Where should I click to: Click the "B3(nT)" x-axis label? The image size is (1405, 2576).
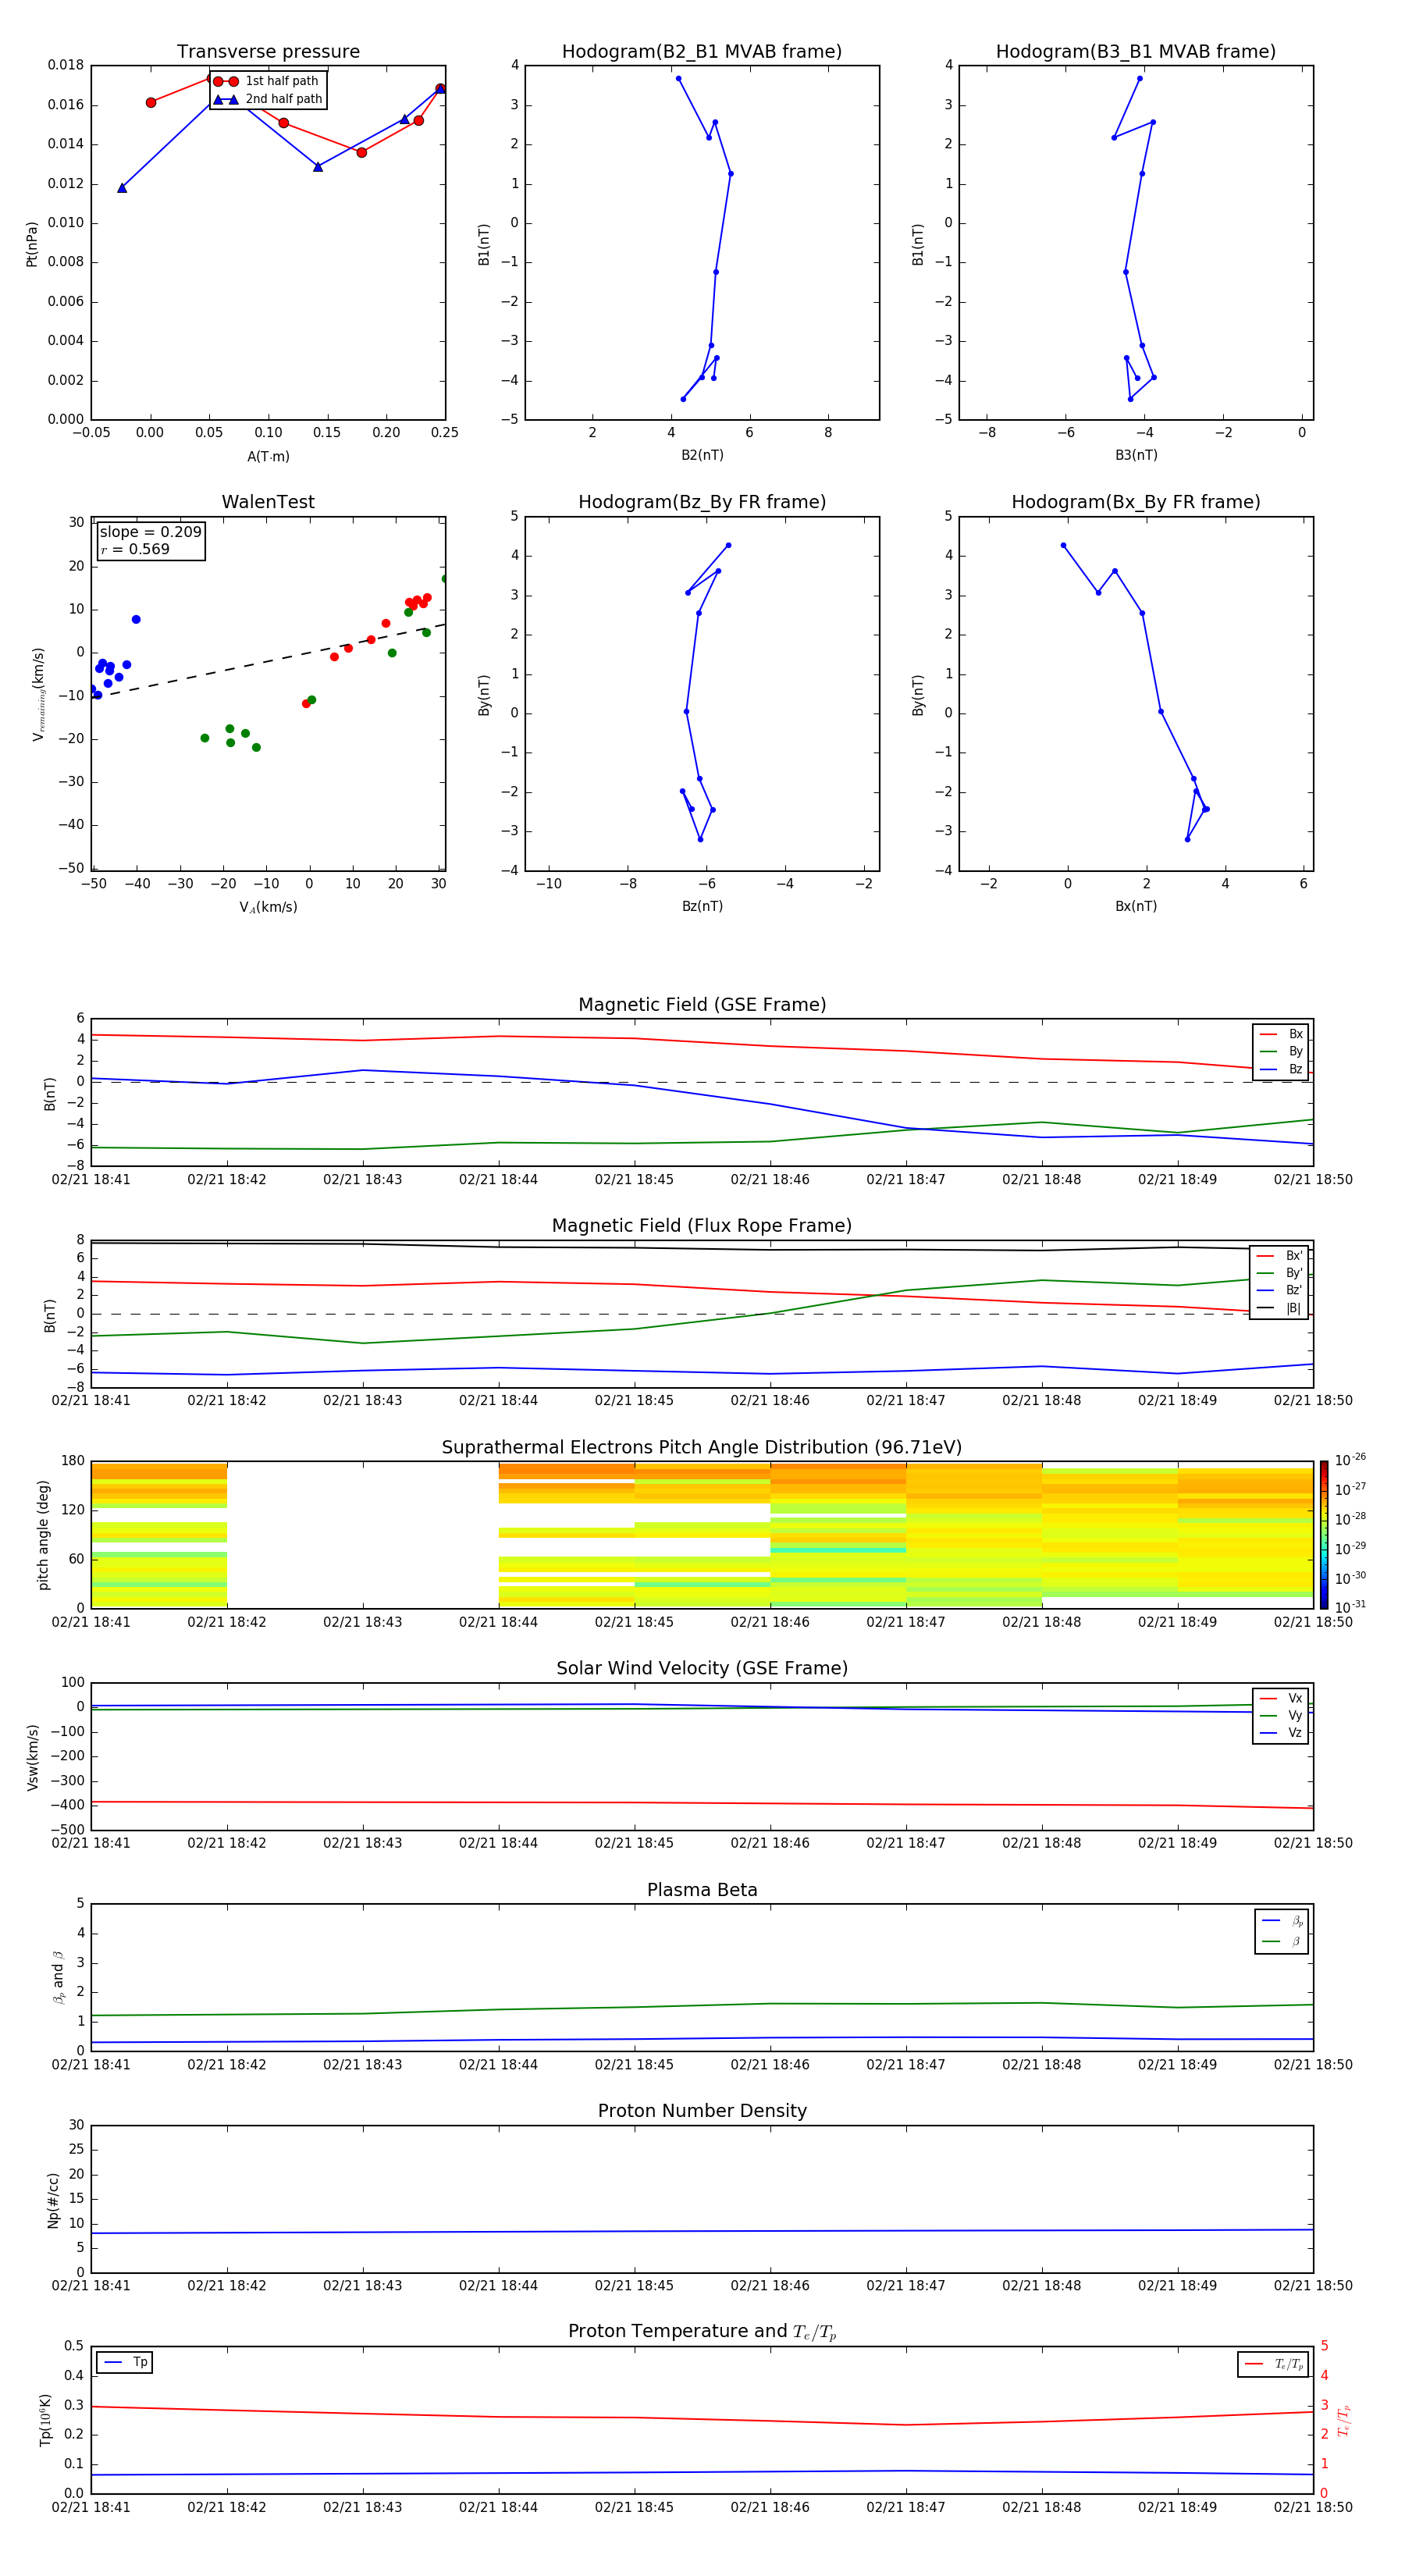tap(1136, 456)
